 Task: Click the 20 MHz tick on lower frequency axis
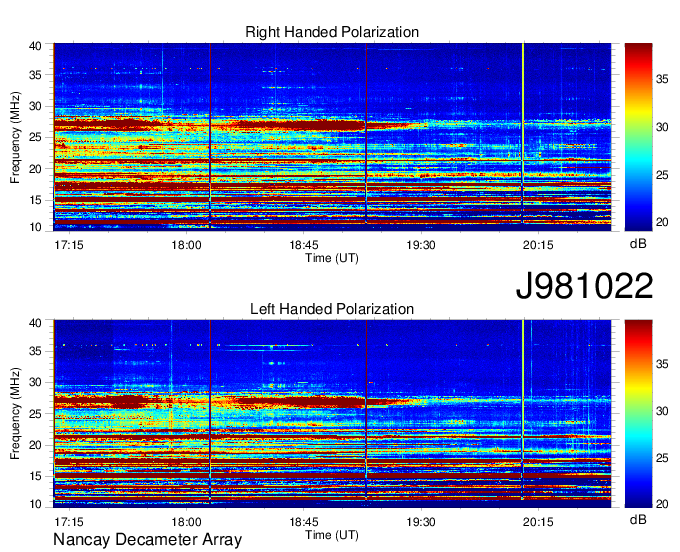coord(35,445)
